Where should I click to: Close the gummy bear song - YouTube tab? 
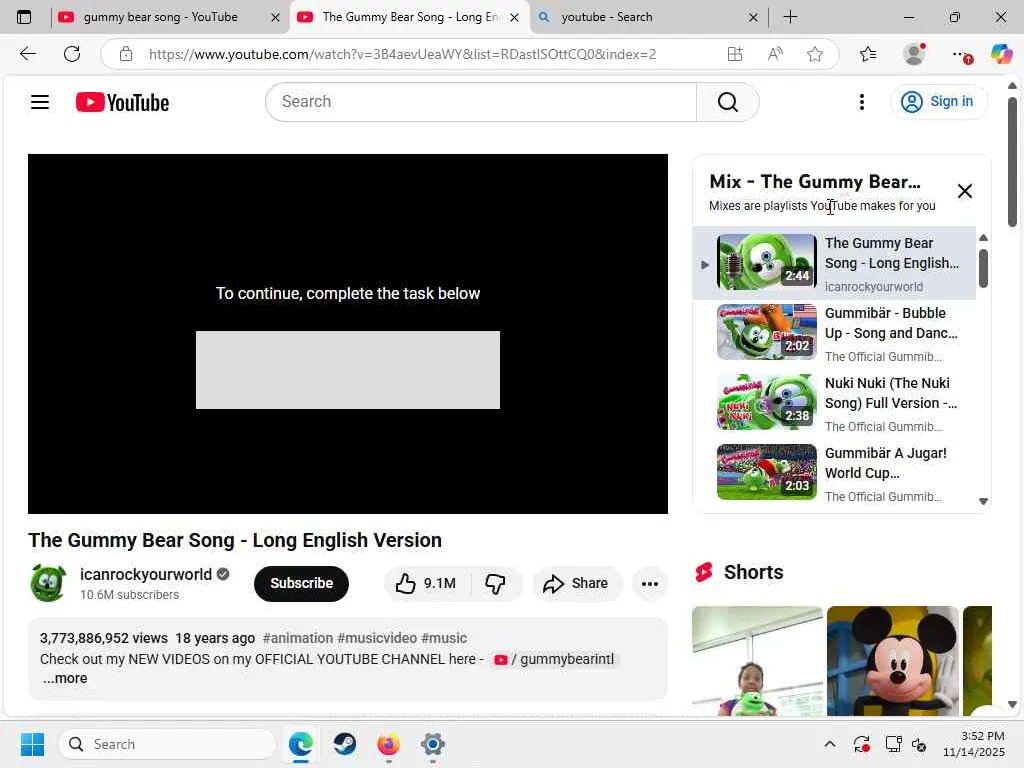(x=276, y=18)
